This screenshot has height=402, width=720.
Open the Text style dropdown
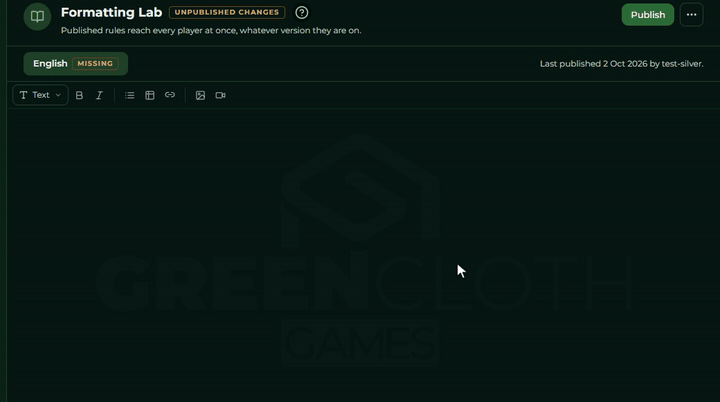pos(40,95)
